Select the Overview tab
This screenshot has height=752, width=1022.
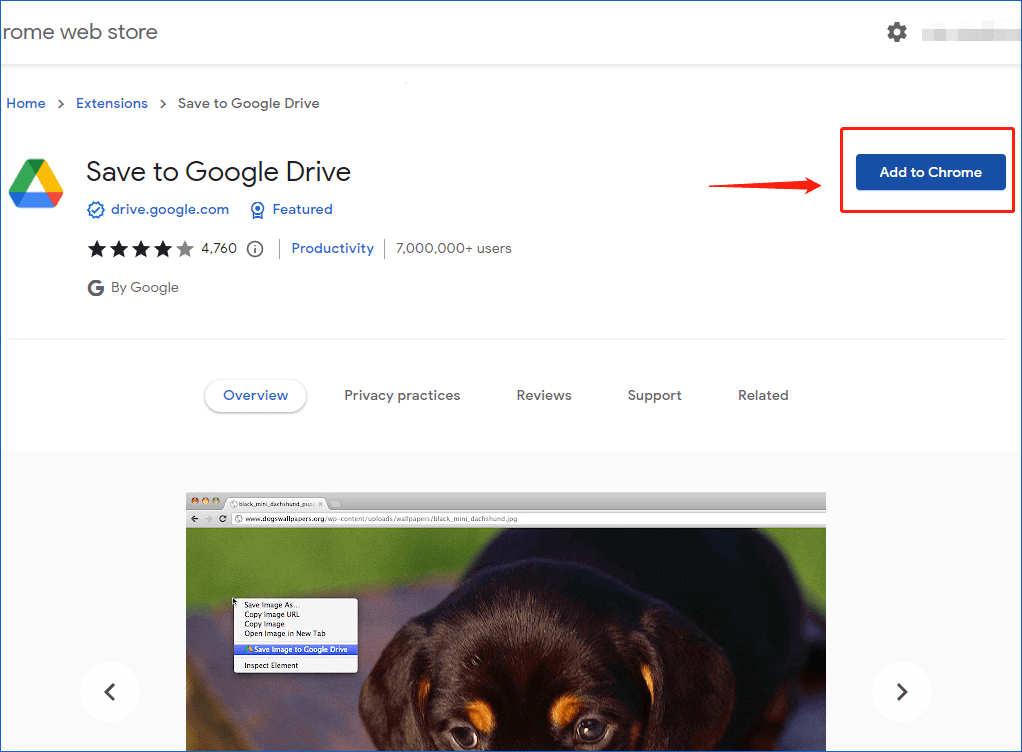pos(256,396)
